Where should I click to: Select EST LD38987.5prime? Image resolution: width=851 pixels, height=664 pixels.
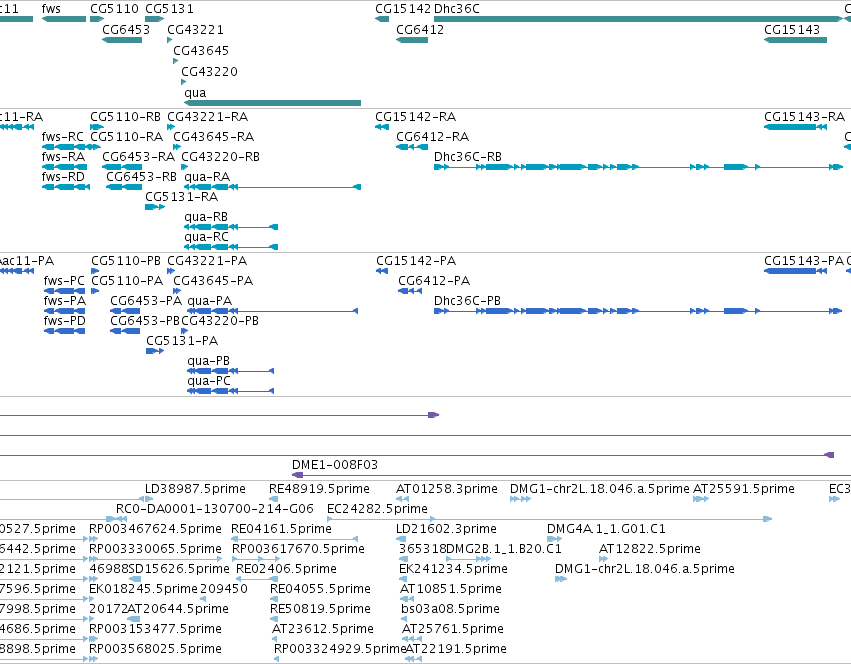pos(149,499)
